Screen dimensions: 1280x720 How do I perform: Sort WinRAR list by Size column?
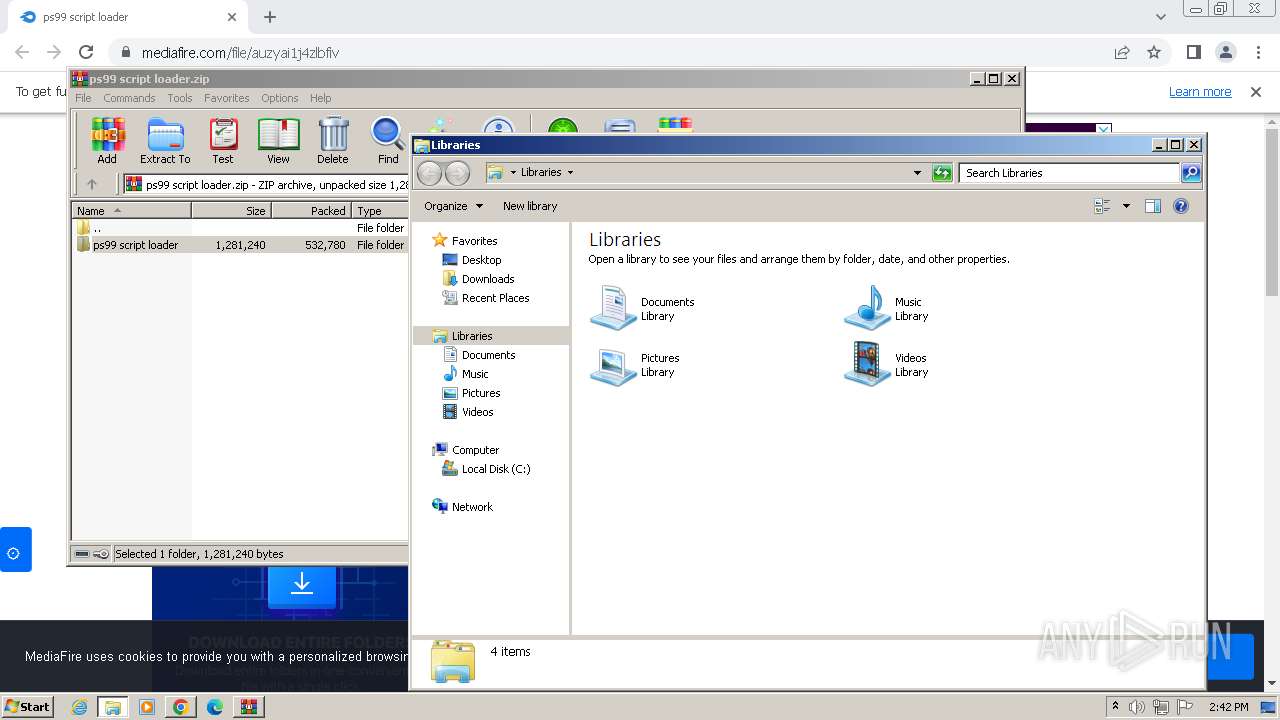pyautogui.click(x=231, y=210)
